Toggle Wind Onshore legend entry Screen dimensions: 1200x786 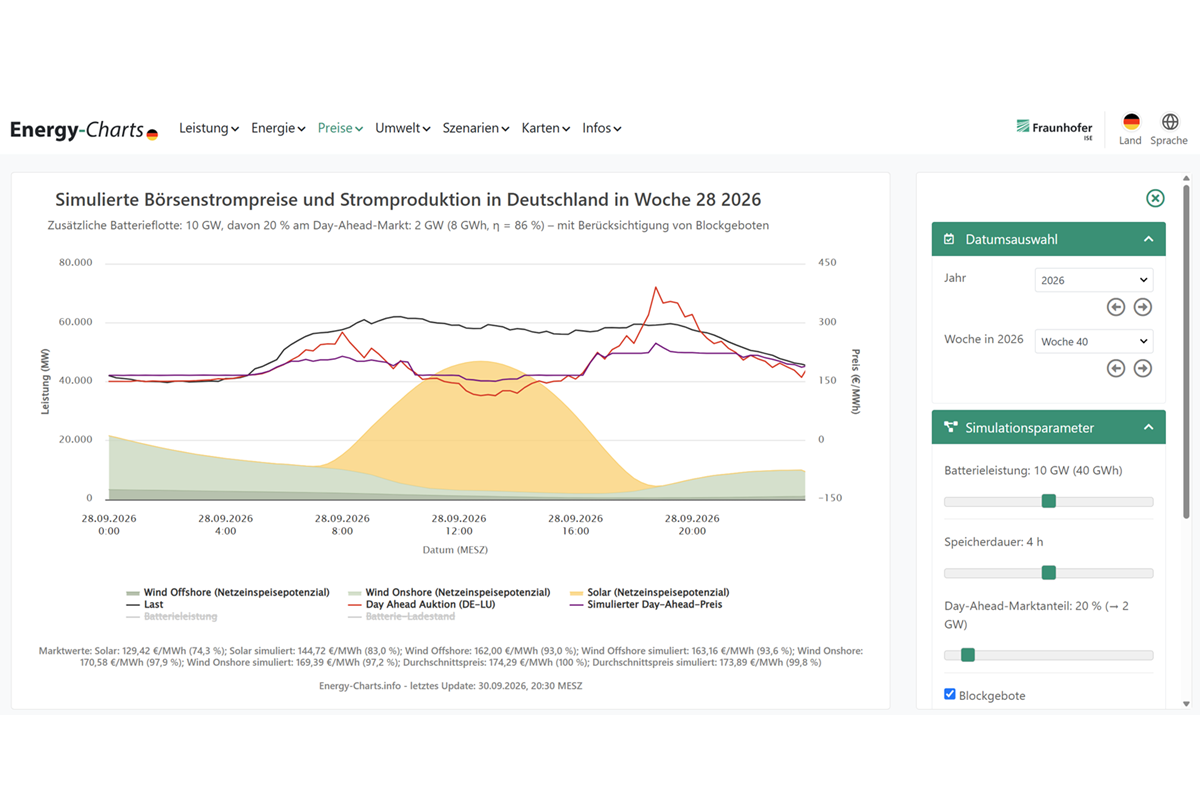click(448, 592)
